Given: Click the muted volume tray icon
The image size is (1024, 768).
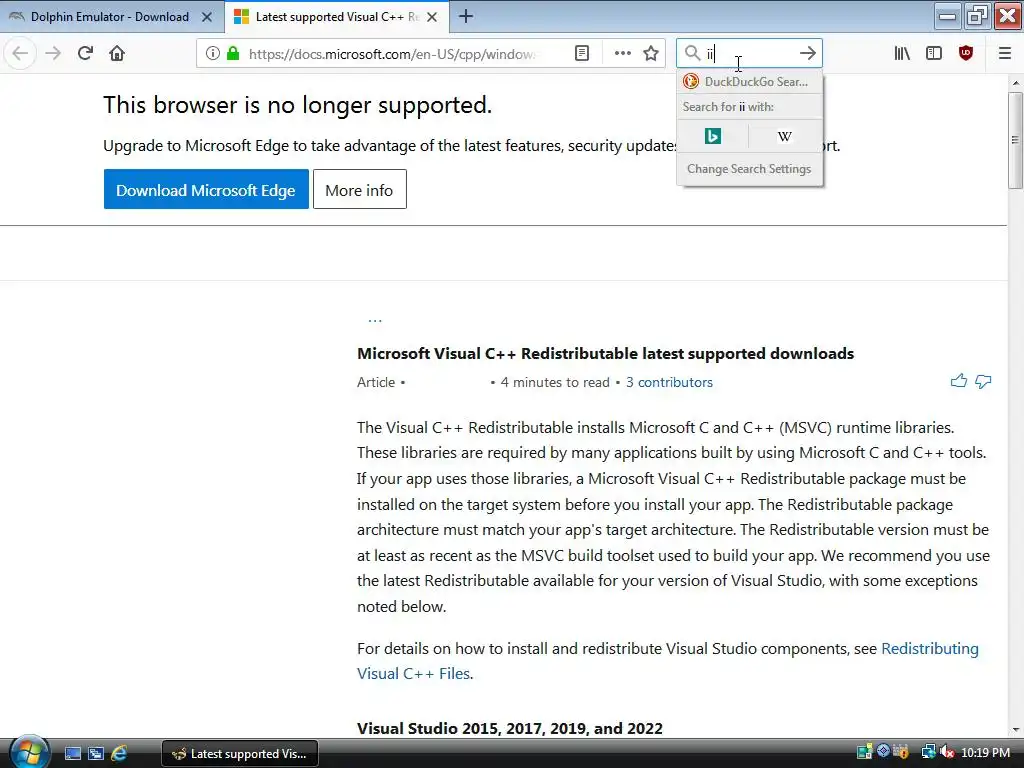Looking at the screenshot, I should click(947, 752).
